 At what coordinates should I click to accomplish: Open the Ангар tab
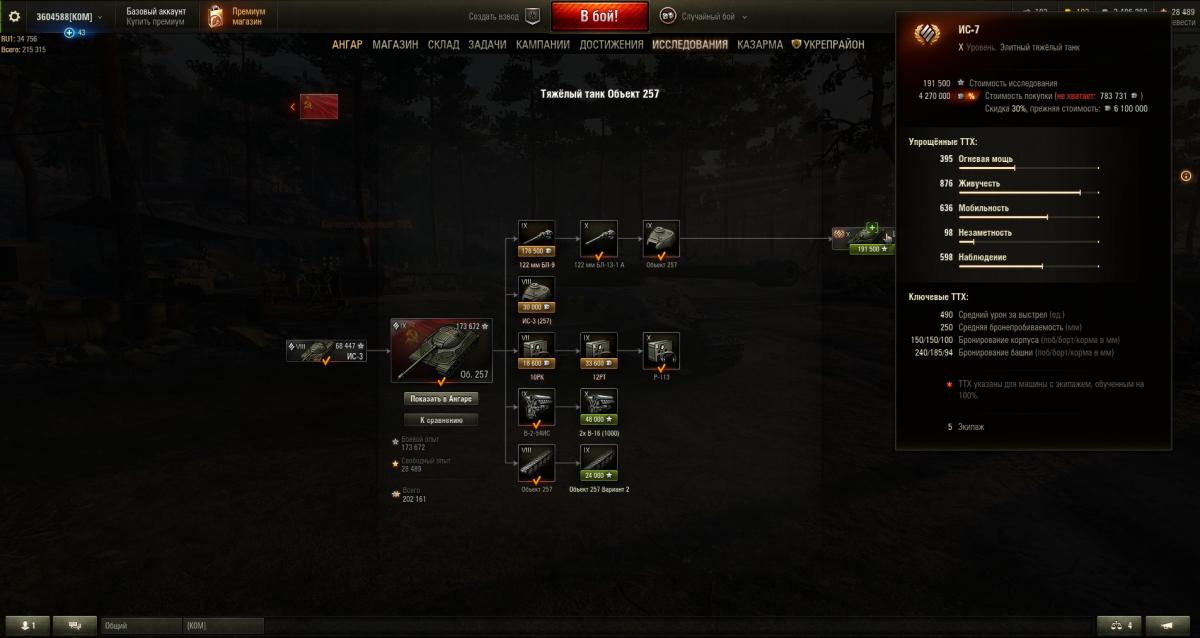pyautogui.click(x=347, y=45)
